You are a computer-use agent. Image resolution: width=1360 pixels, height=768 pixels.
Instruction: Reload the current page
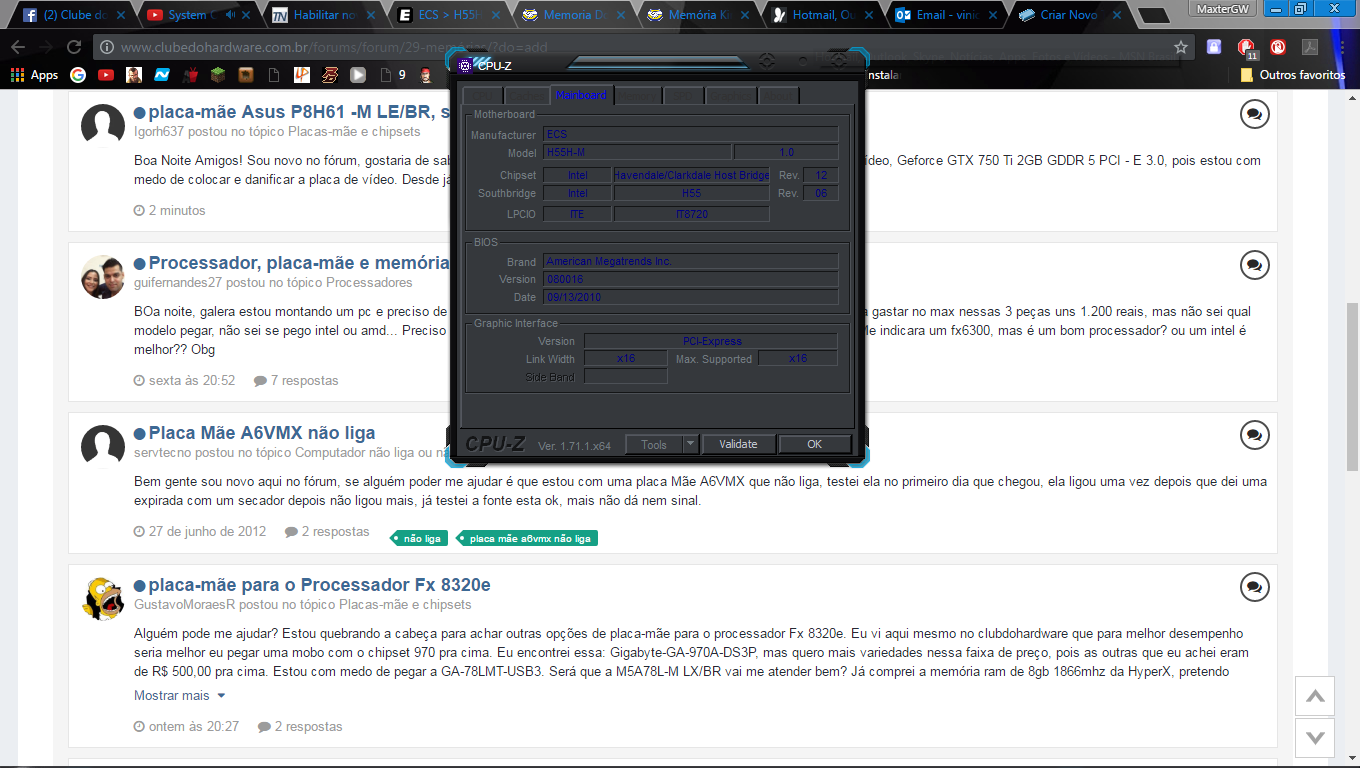pyautogui.click(x=74, y=47)
